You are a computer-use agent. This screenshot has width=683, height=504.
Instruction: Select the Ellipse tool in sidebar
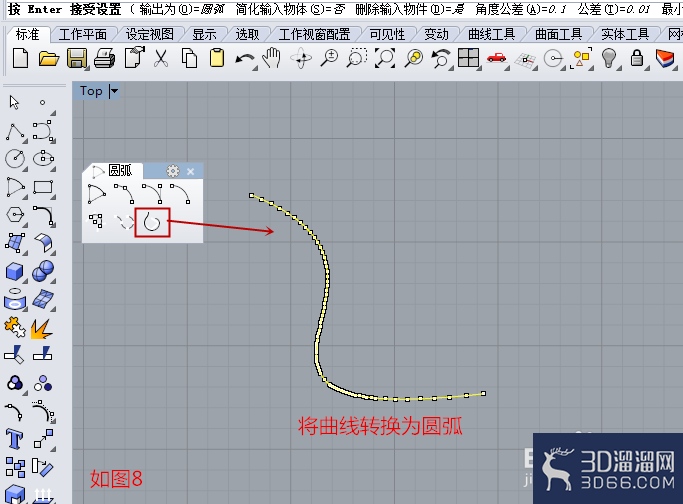(44, 159)
